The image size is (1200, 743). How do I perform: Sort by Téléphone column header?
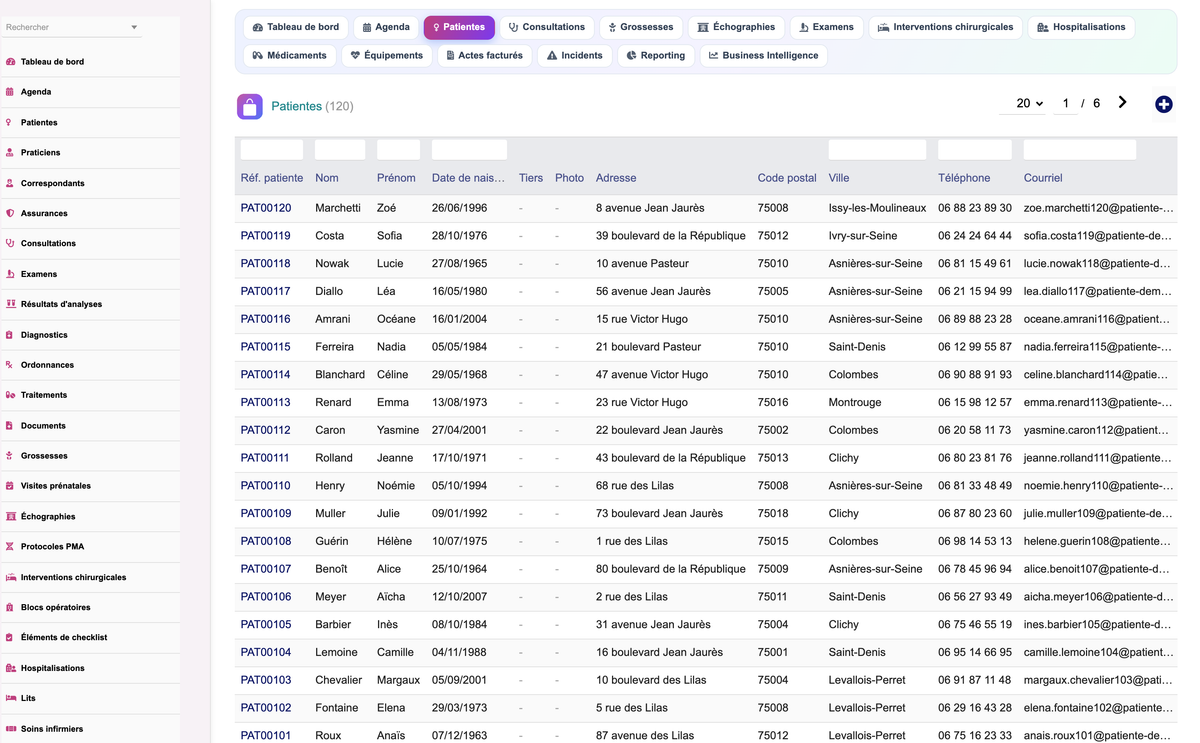964,178
